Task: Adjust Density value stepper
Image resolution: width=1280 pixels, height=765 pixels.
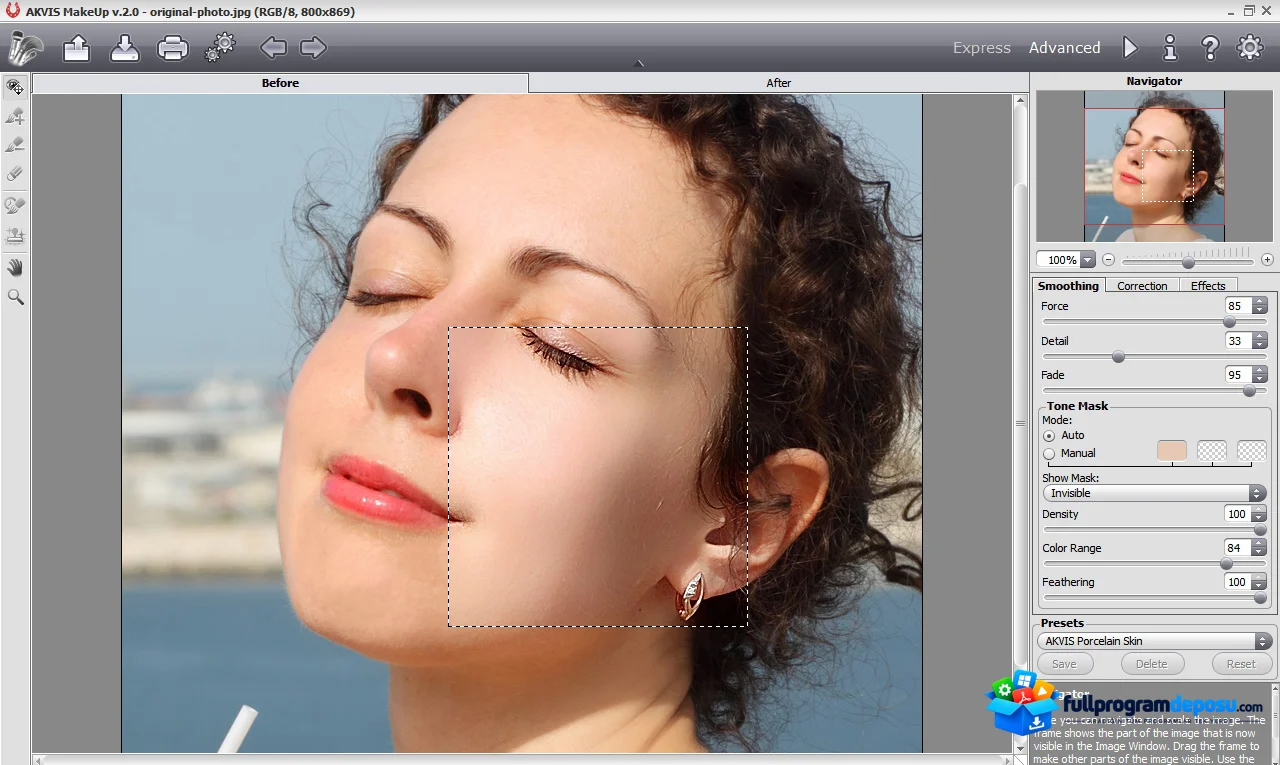Action: click(x=1259, y=514)
